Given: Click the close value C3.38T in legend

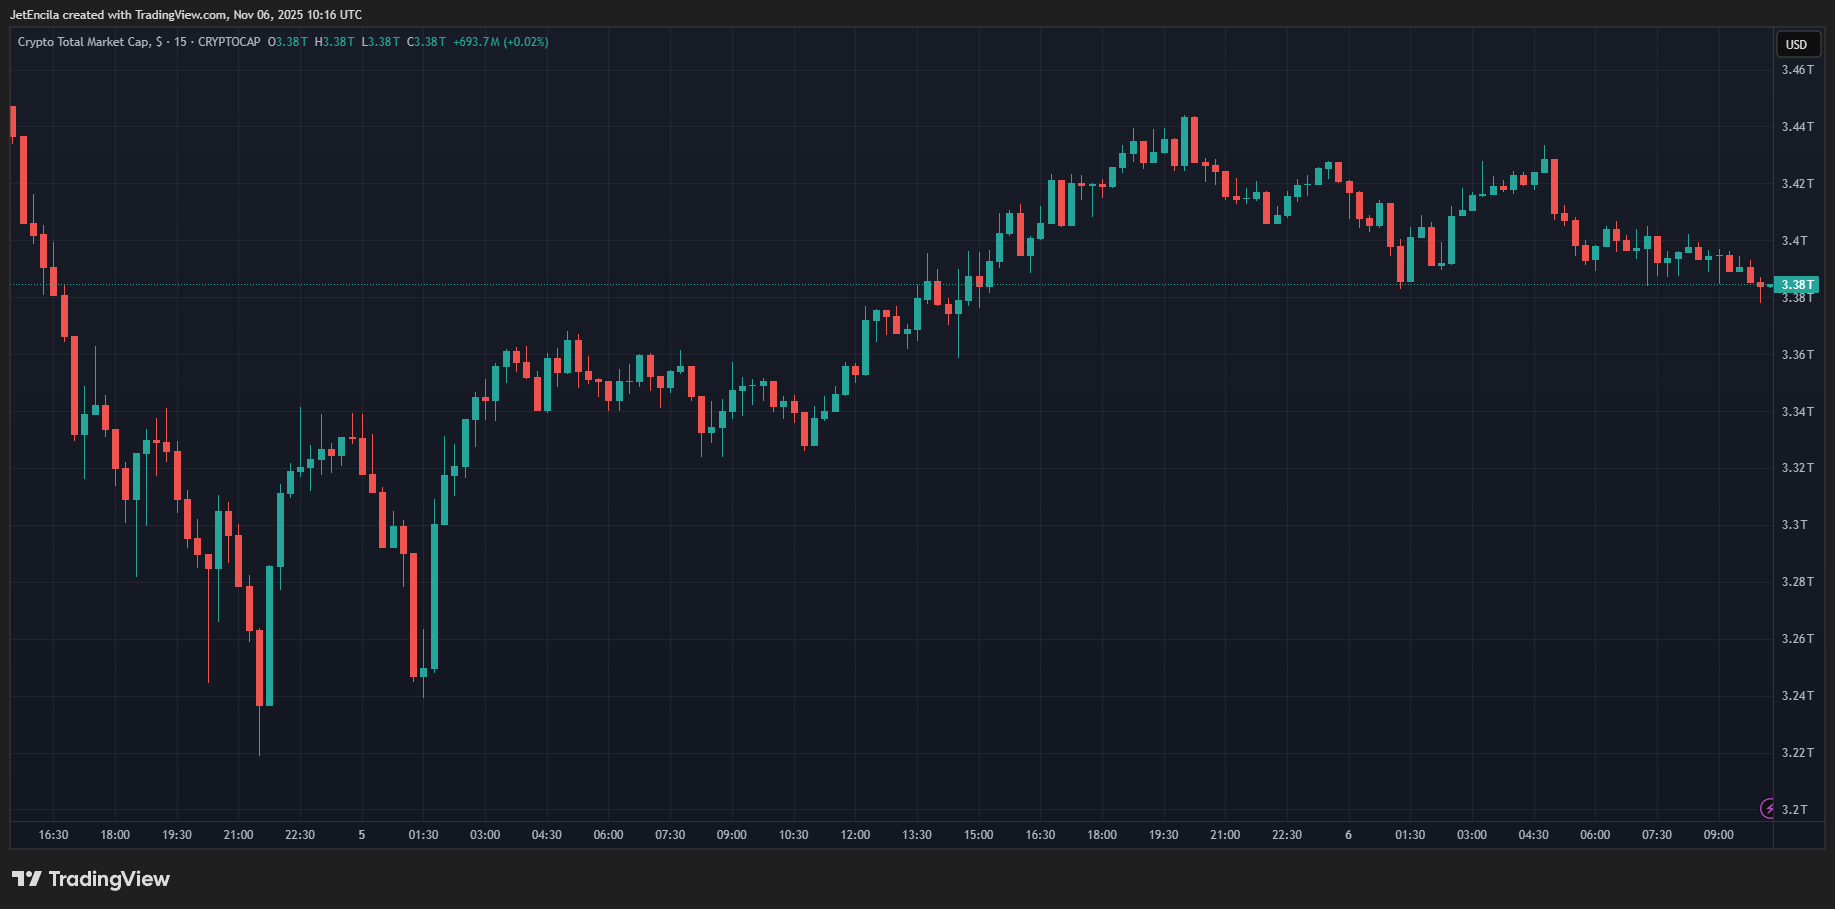Looking at the screenshot, I should pyautogui.click(x=426, y=42).
